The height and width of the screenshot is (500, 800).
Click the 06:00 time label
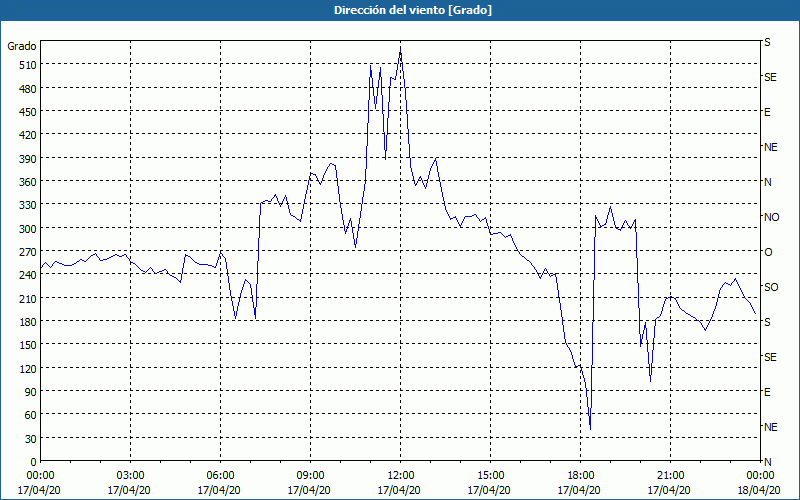pos(220,476)
